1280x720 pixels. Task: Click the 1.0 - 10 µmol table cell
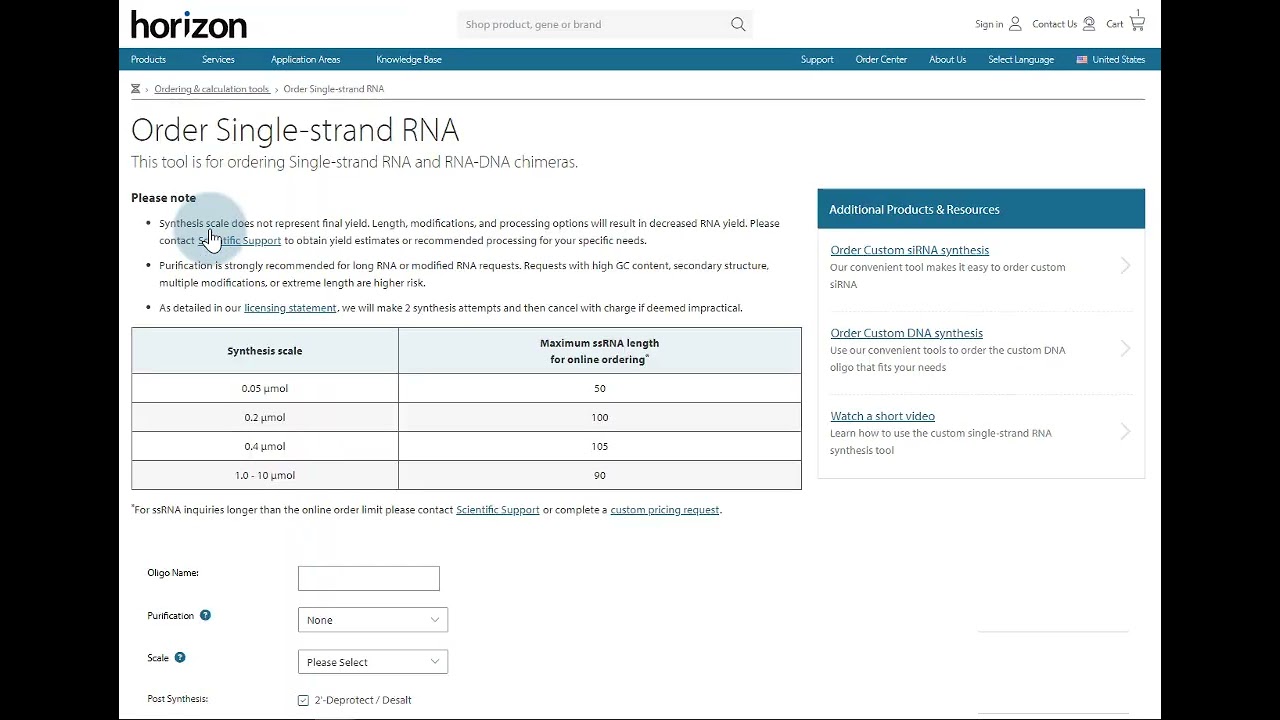pyautogui.click(x=265, y=475)
